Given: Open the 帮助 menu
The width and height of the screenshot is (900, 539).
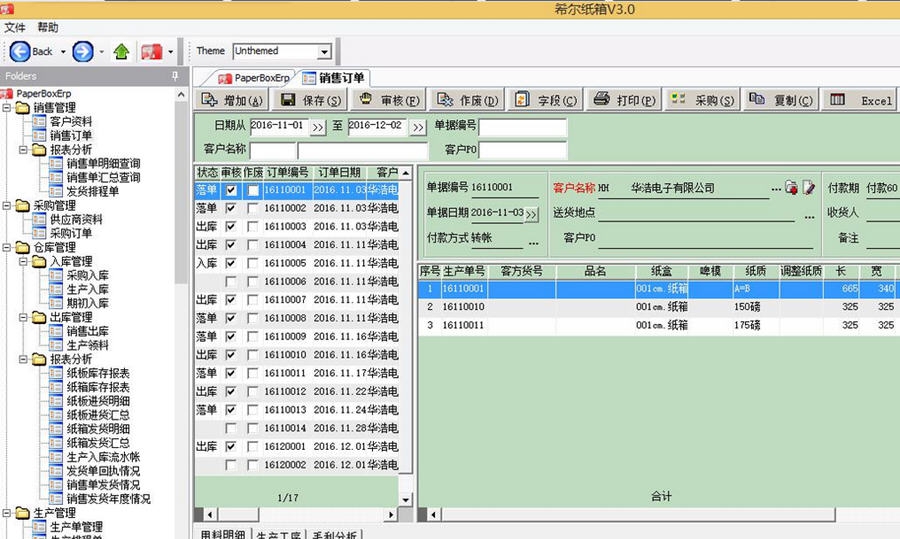Looking at the screenshot, I should coord(48,27).
